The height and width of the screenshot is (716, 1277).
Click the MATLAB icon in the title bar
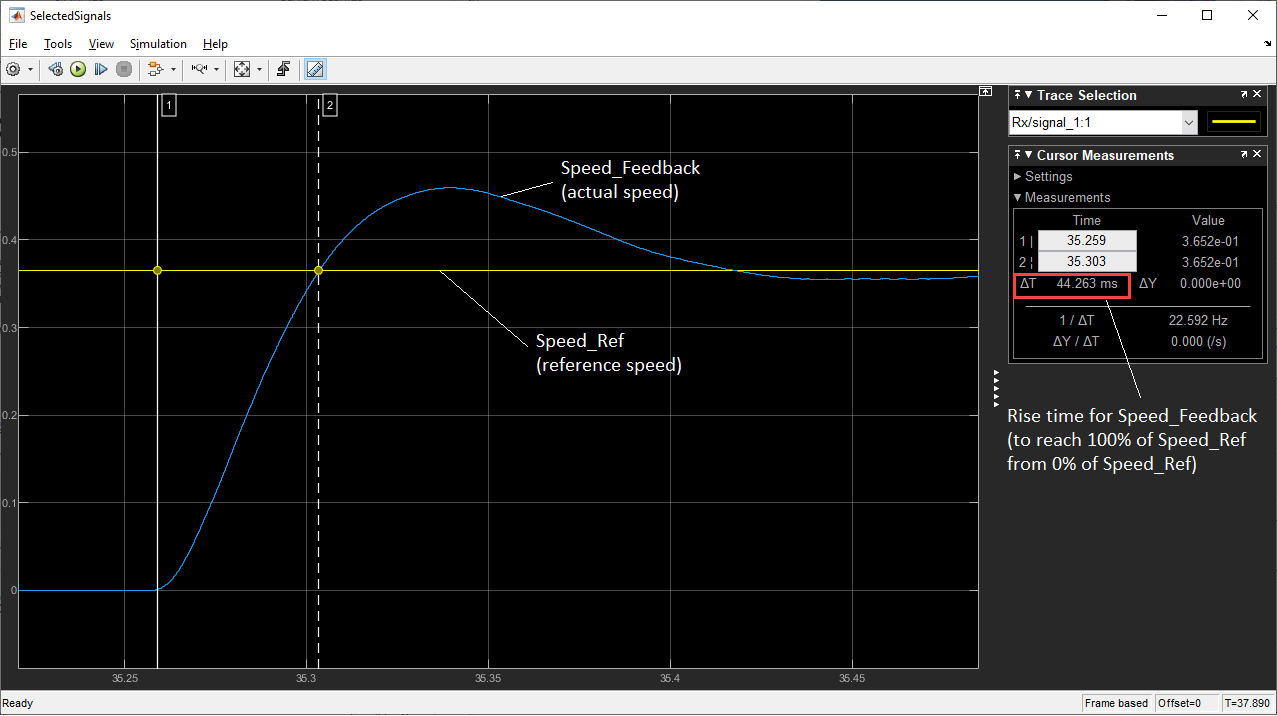(x=15, y=15)
